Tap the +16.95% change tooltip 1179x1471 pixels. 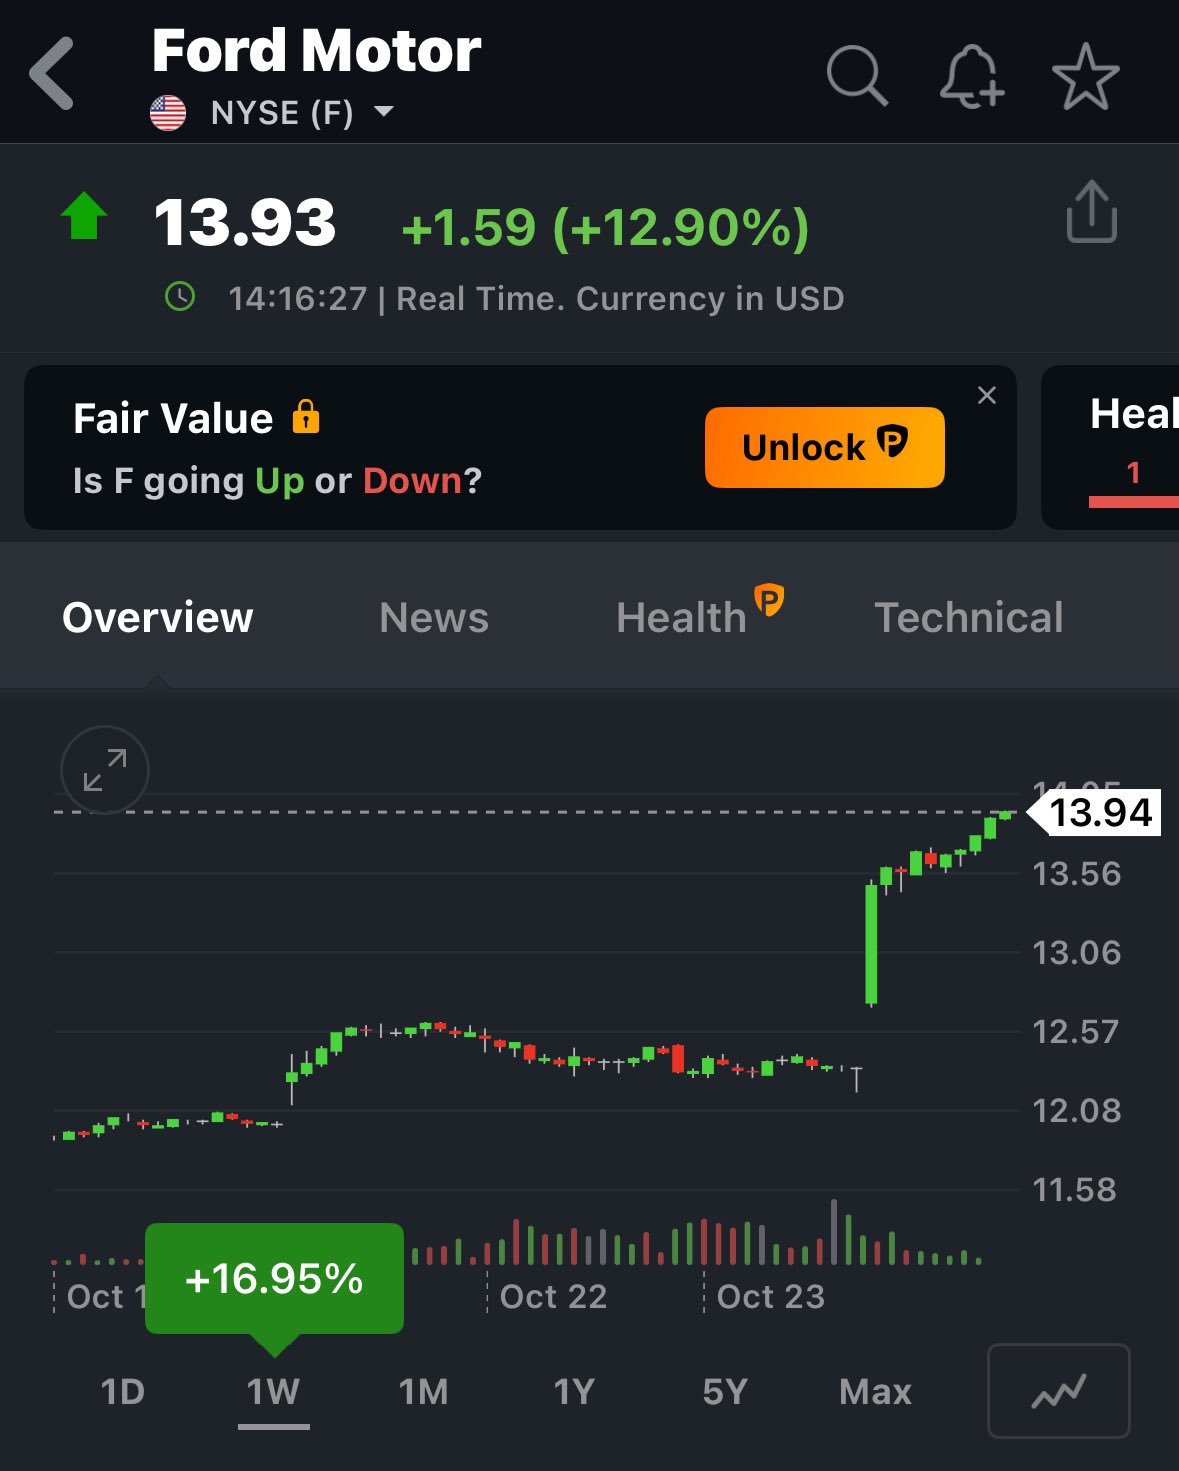[274, 1279]
